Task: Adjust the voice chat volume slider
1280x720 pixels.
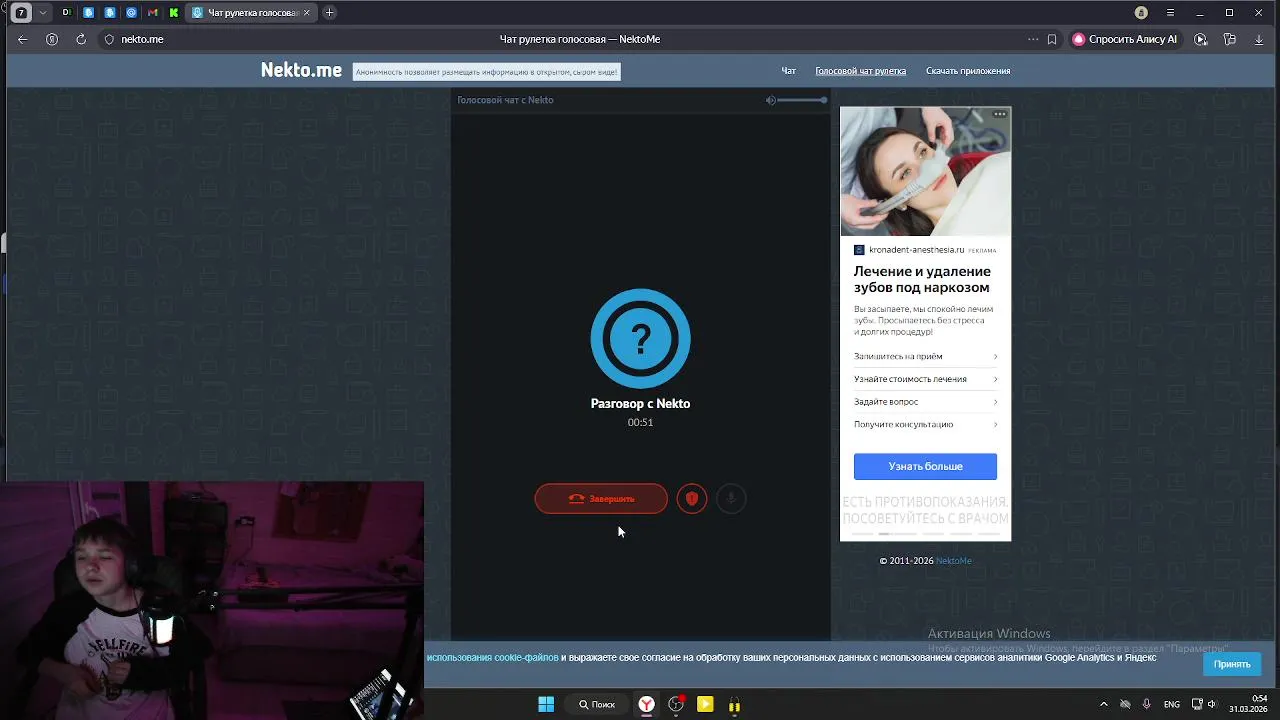Action: (x=802, y=100)
